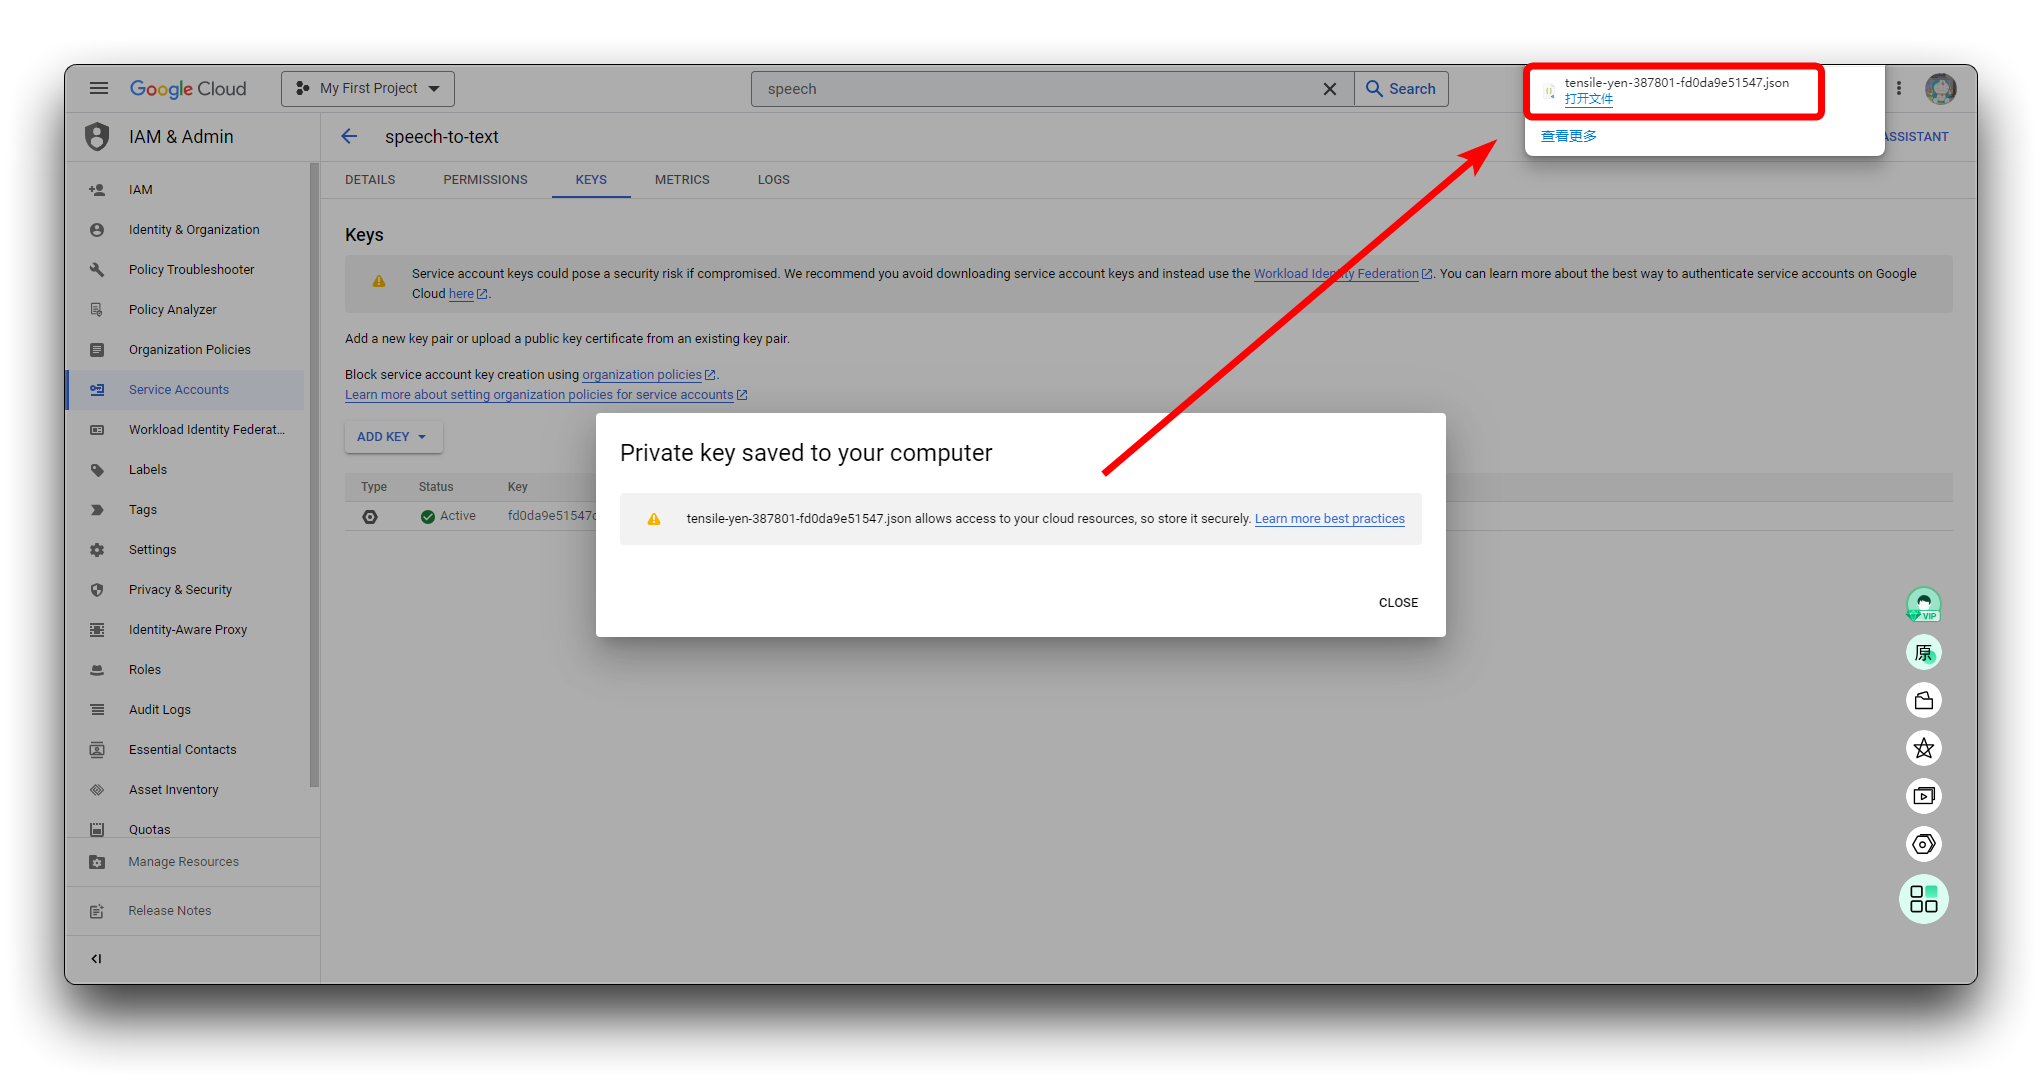The height and width of the screenshot is (1081, 2042).
Task: Click the VIP avatar floating icon
Action: click(x=1923, y=605)
